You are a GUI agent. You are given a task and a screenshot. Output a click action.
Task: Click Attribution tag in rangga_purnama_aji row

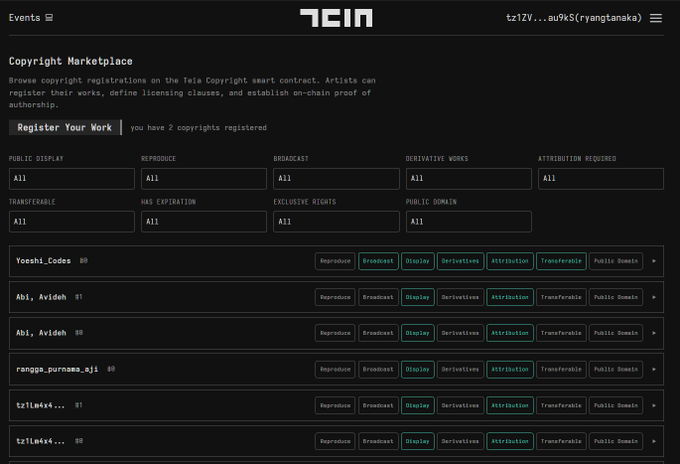tap(510, 369)
